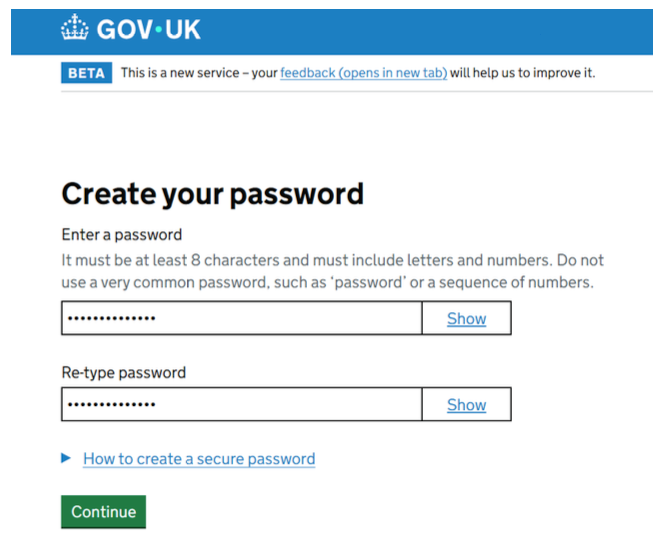Click the 'Create your password' heading

tap(212, 193)
